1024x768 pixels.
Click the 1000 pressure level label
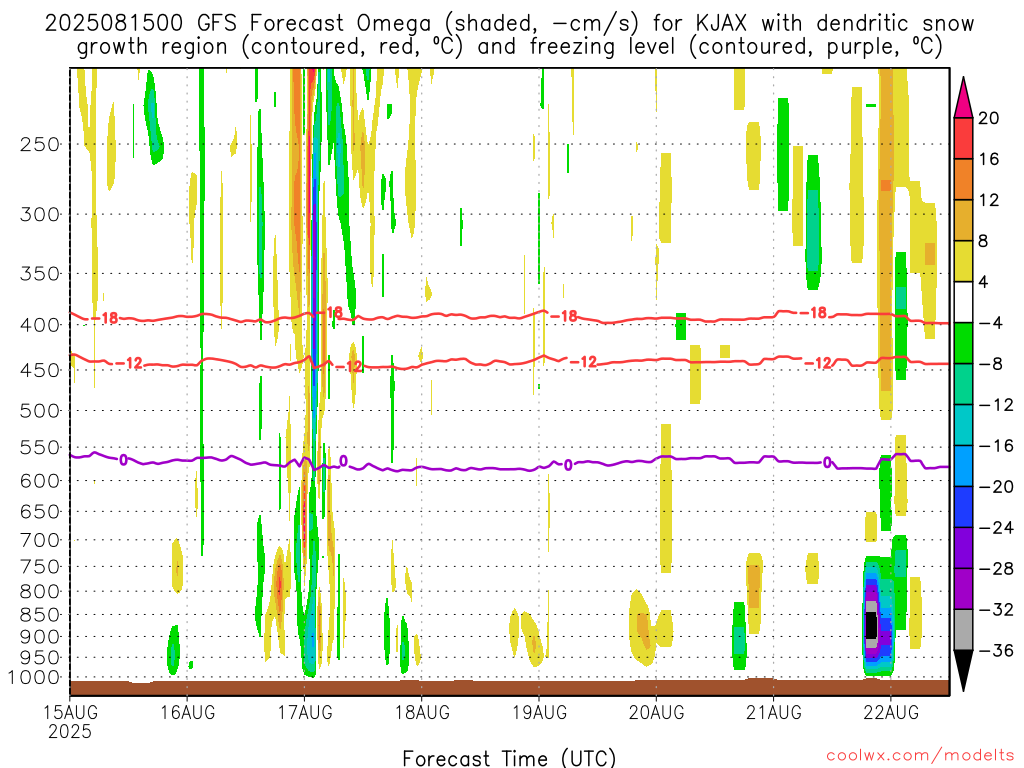tap(35, 677)
